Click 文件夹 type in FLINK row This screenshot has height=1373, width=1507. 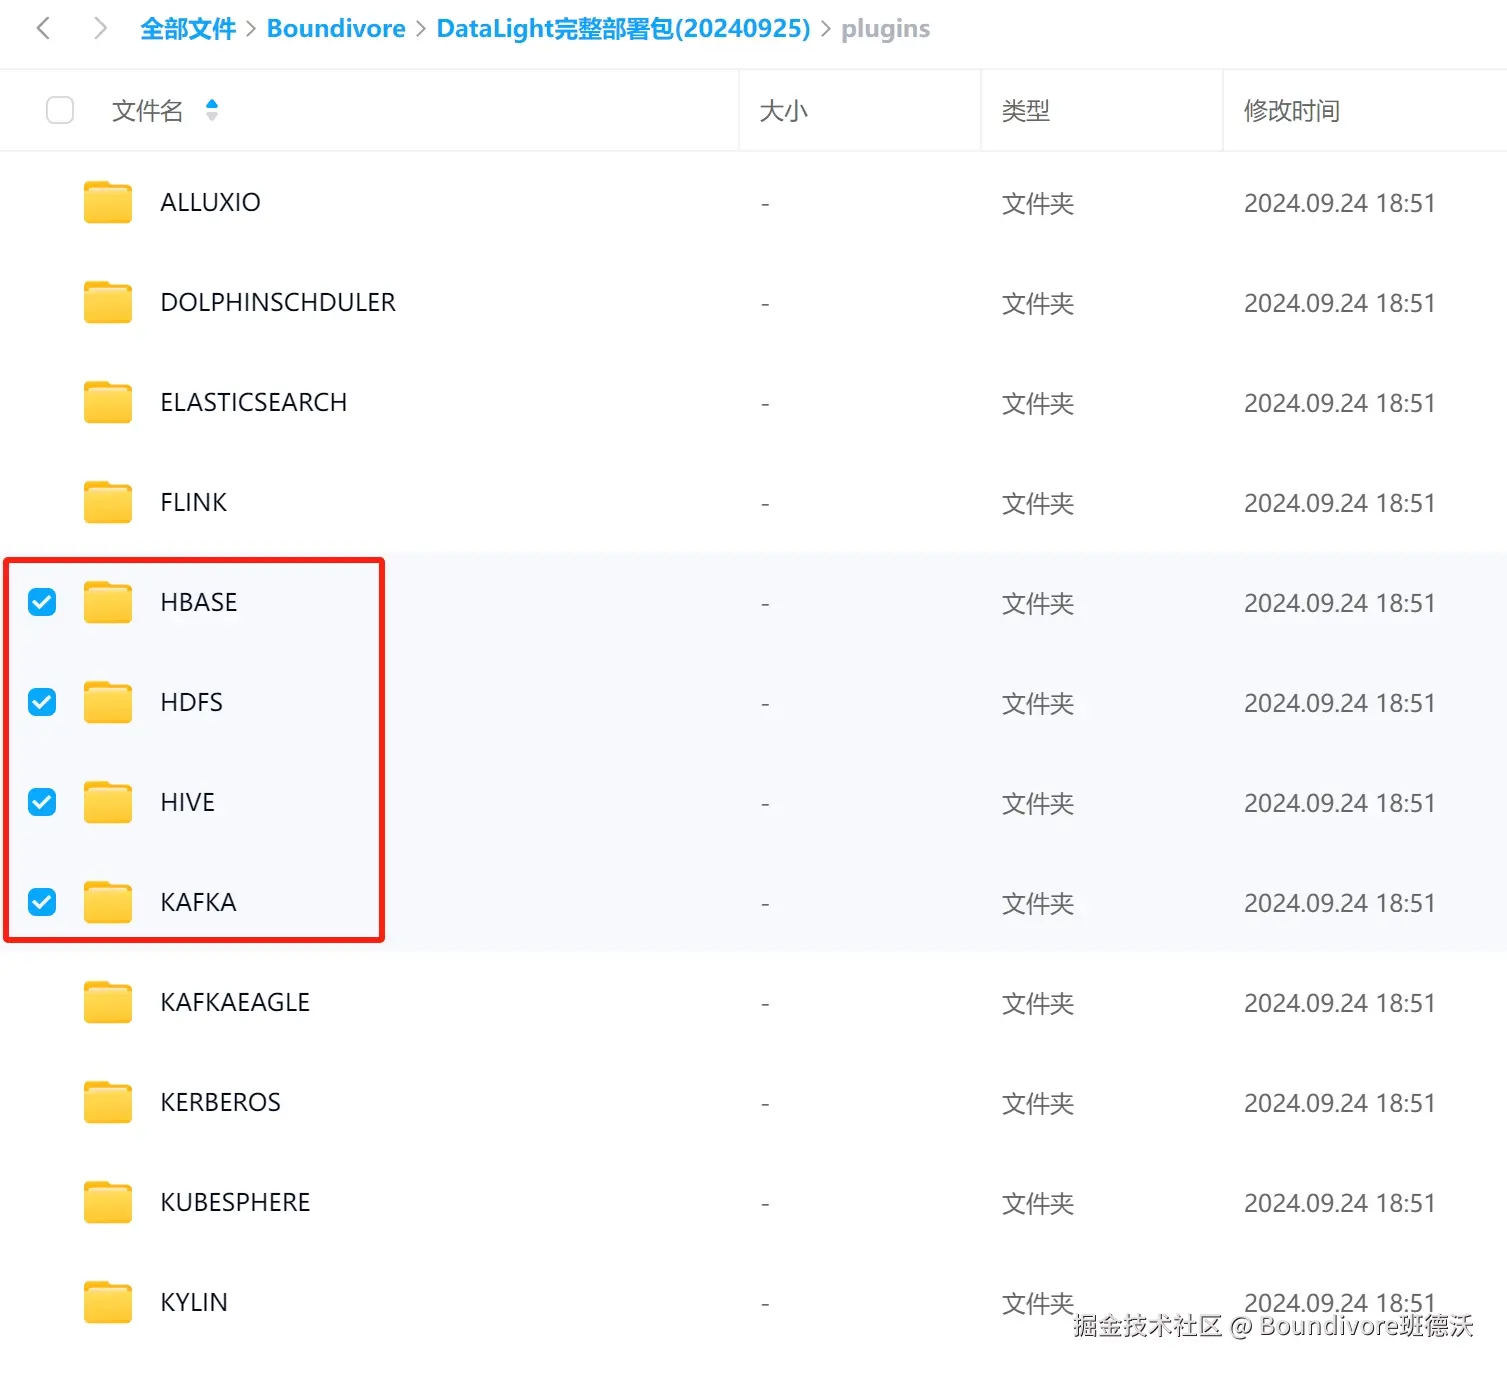click(x=1038, y=503)
